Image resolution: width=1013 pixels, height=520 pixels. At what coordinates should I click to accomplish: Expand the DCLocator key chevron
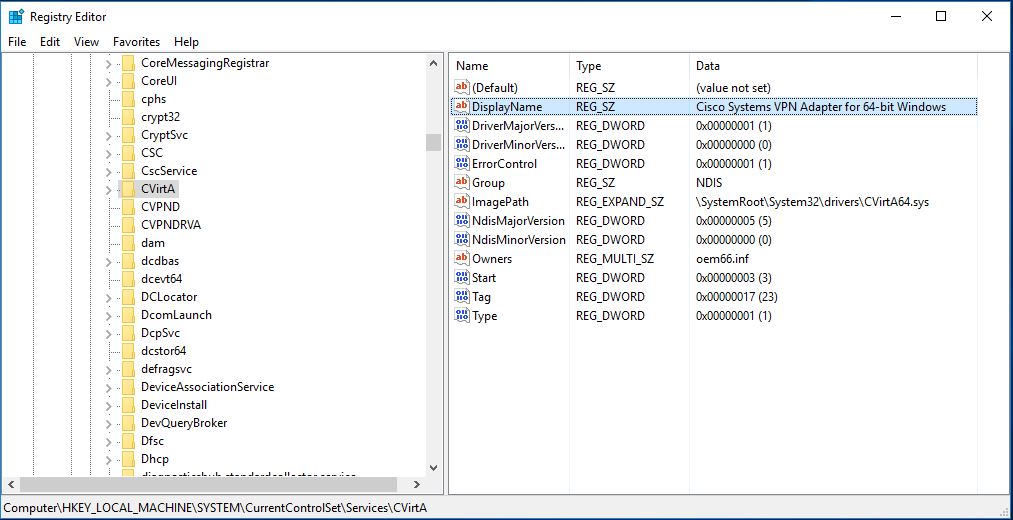point(109,297)
